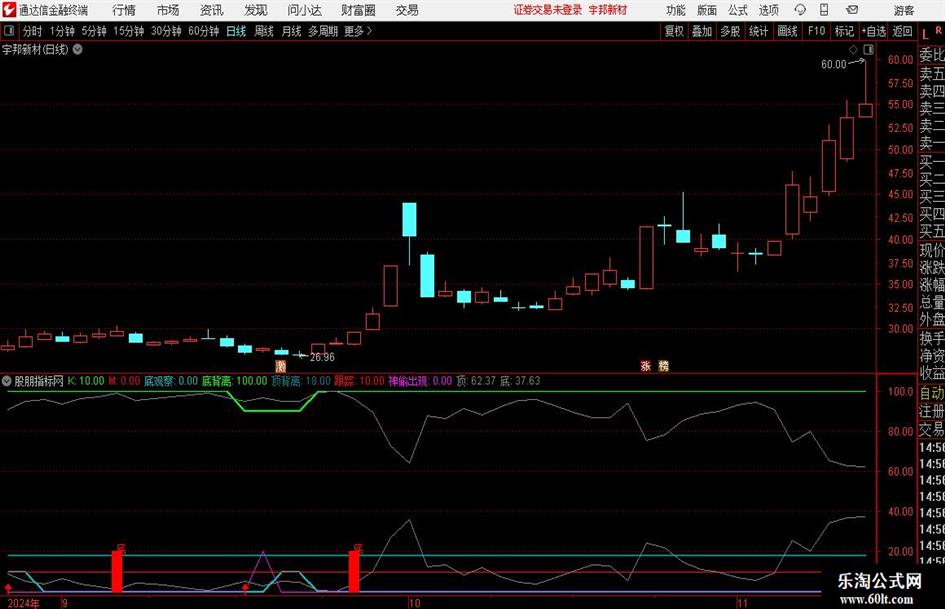Click the 涨 marker below the chart
This screenshot has width=945, height=609.
645,365
